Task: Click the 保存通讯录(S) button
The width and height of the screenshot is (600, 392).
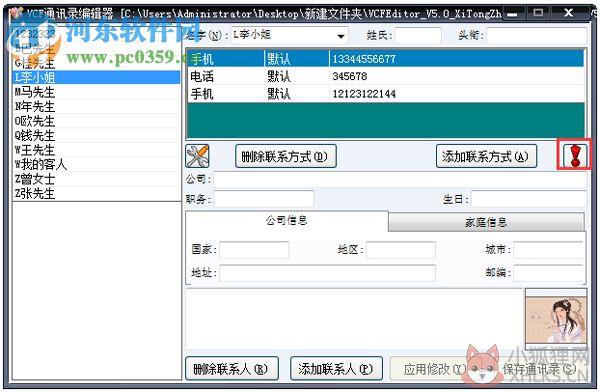Action: coord(540,369)
